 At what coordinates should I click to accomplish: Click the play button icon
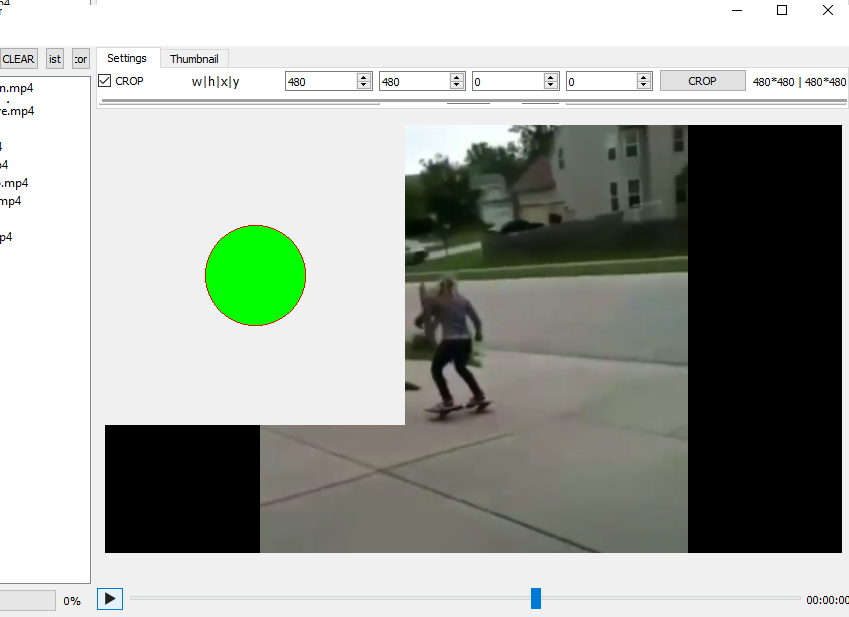(110, 599)
